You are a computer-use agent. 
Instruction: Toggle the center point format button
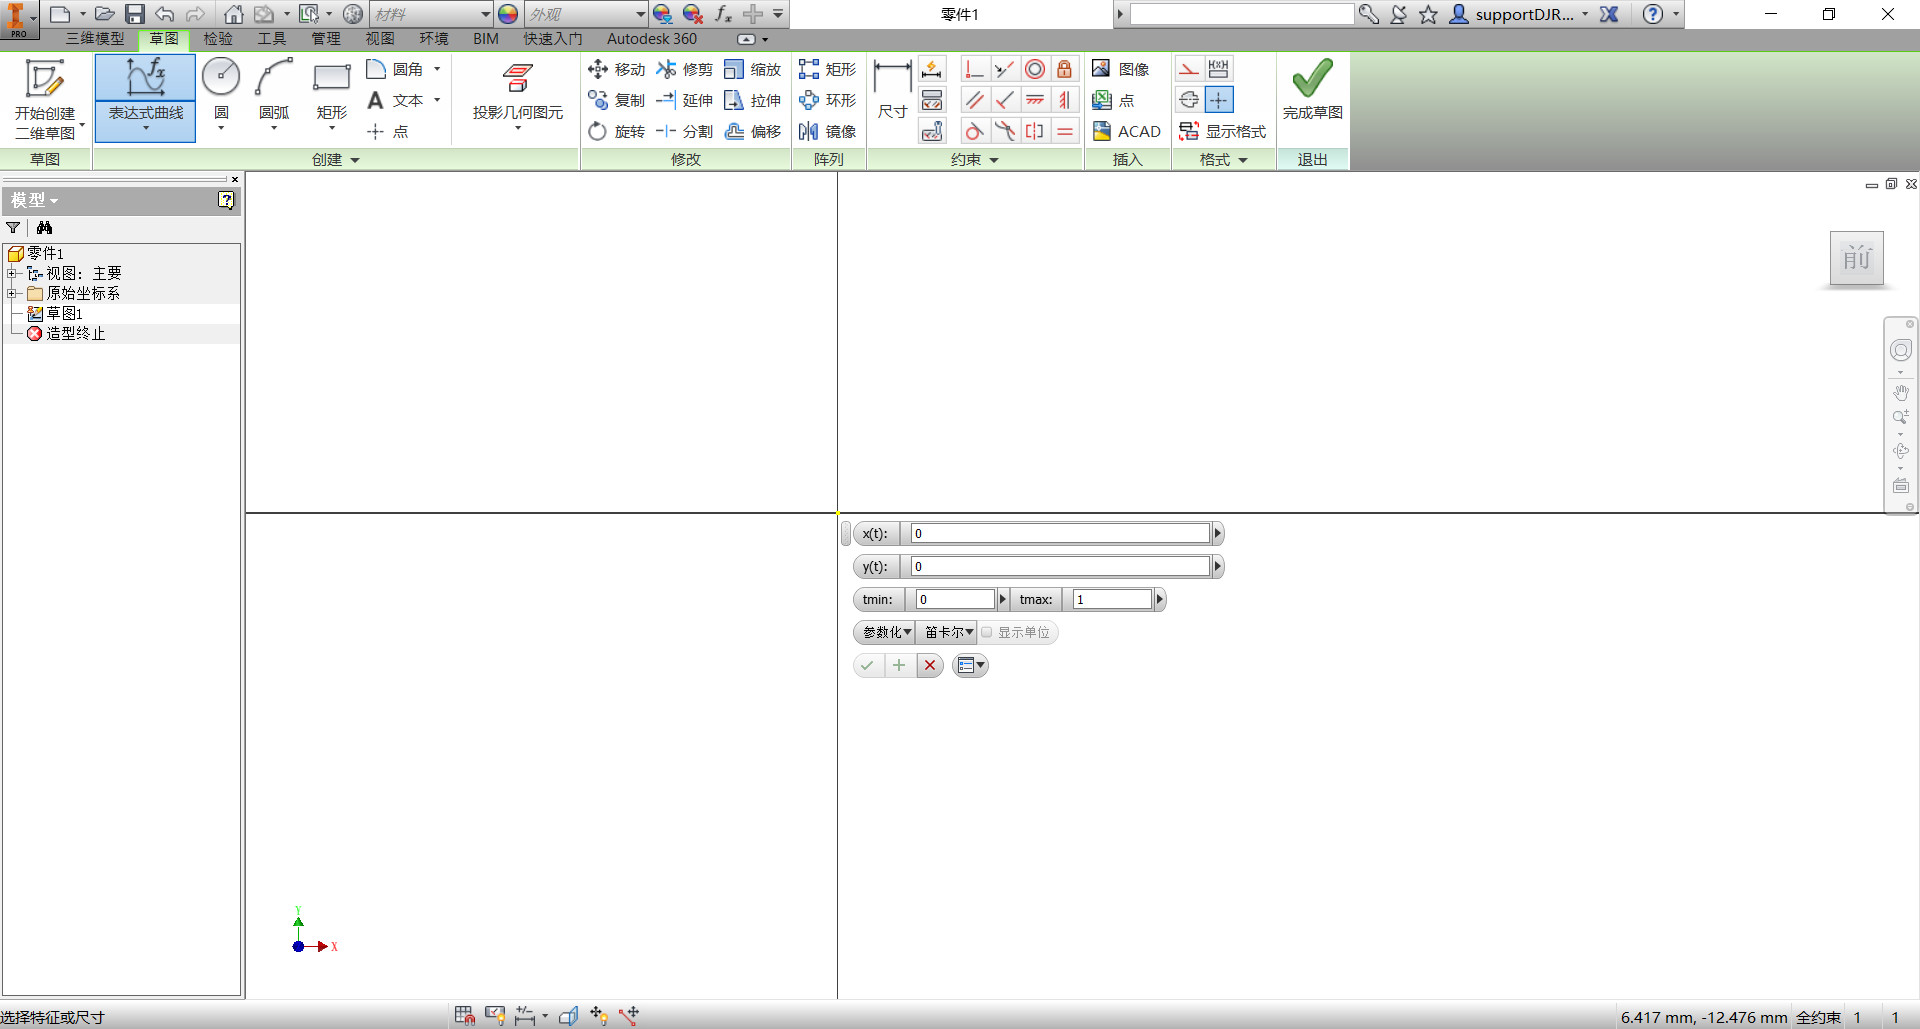(x=1219, y=100)
